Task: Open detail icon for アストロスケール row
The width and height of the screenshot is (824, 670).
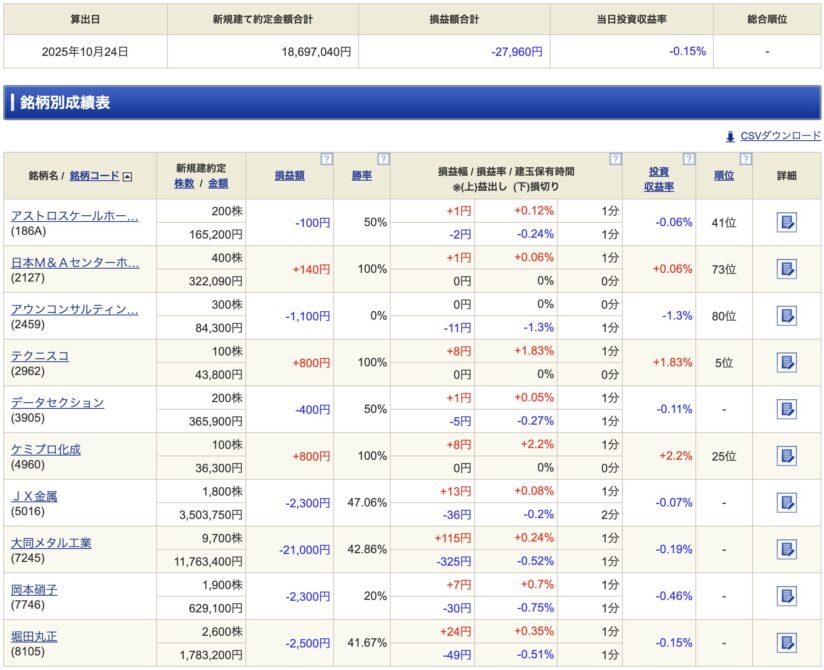Action: (786, 222)
